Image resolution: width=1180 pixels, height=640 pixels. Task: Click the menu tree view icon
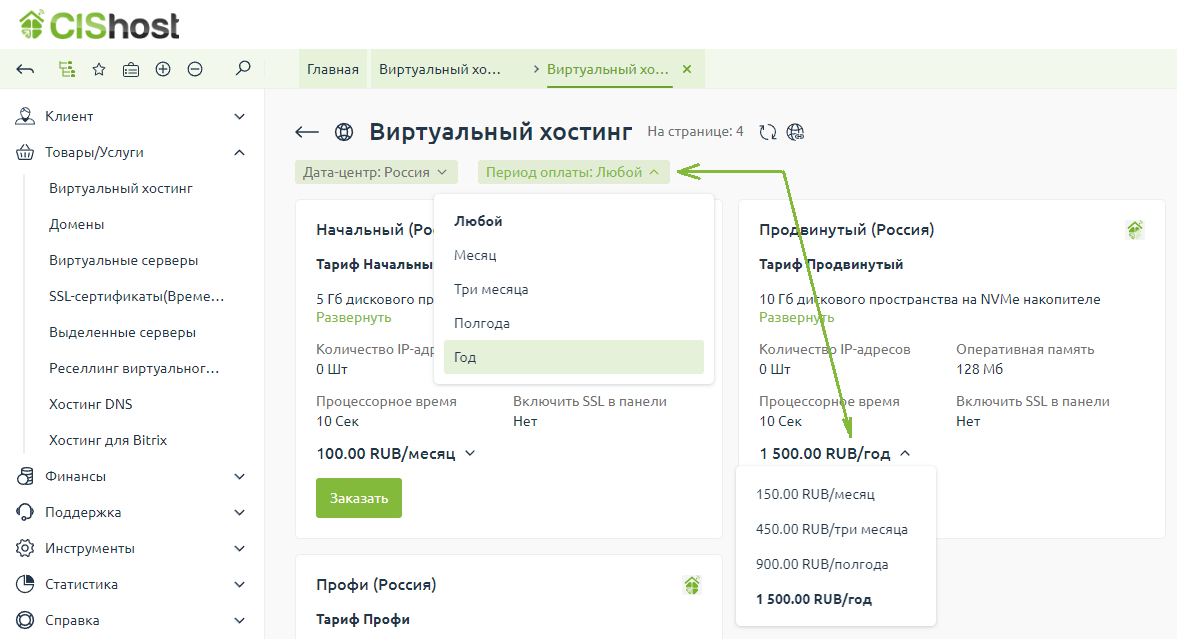tap(67, 69)
